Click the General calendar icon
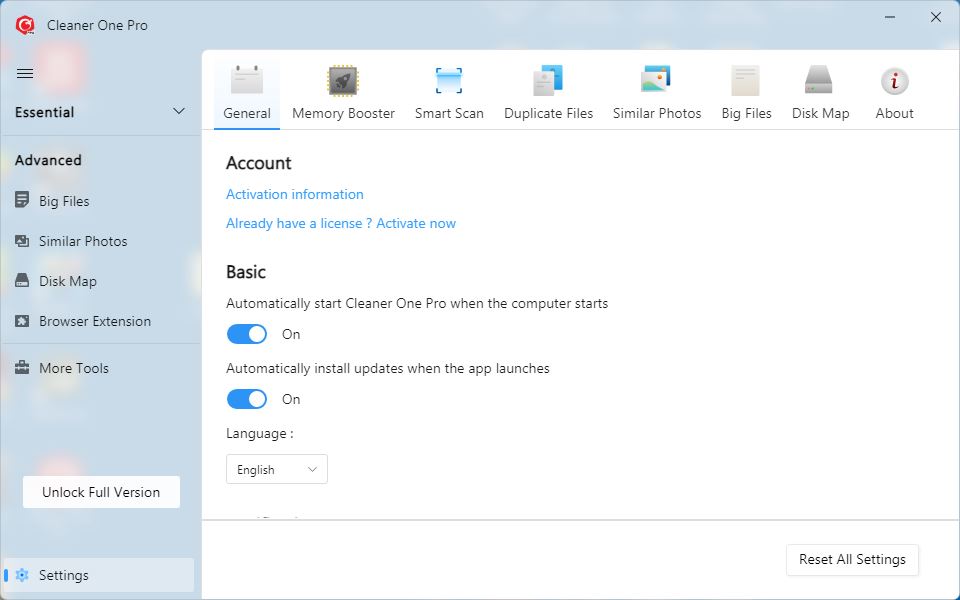Viewport: 960px width, 600px height. 247,80
